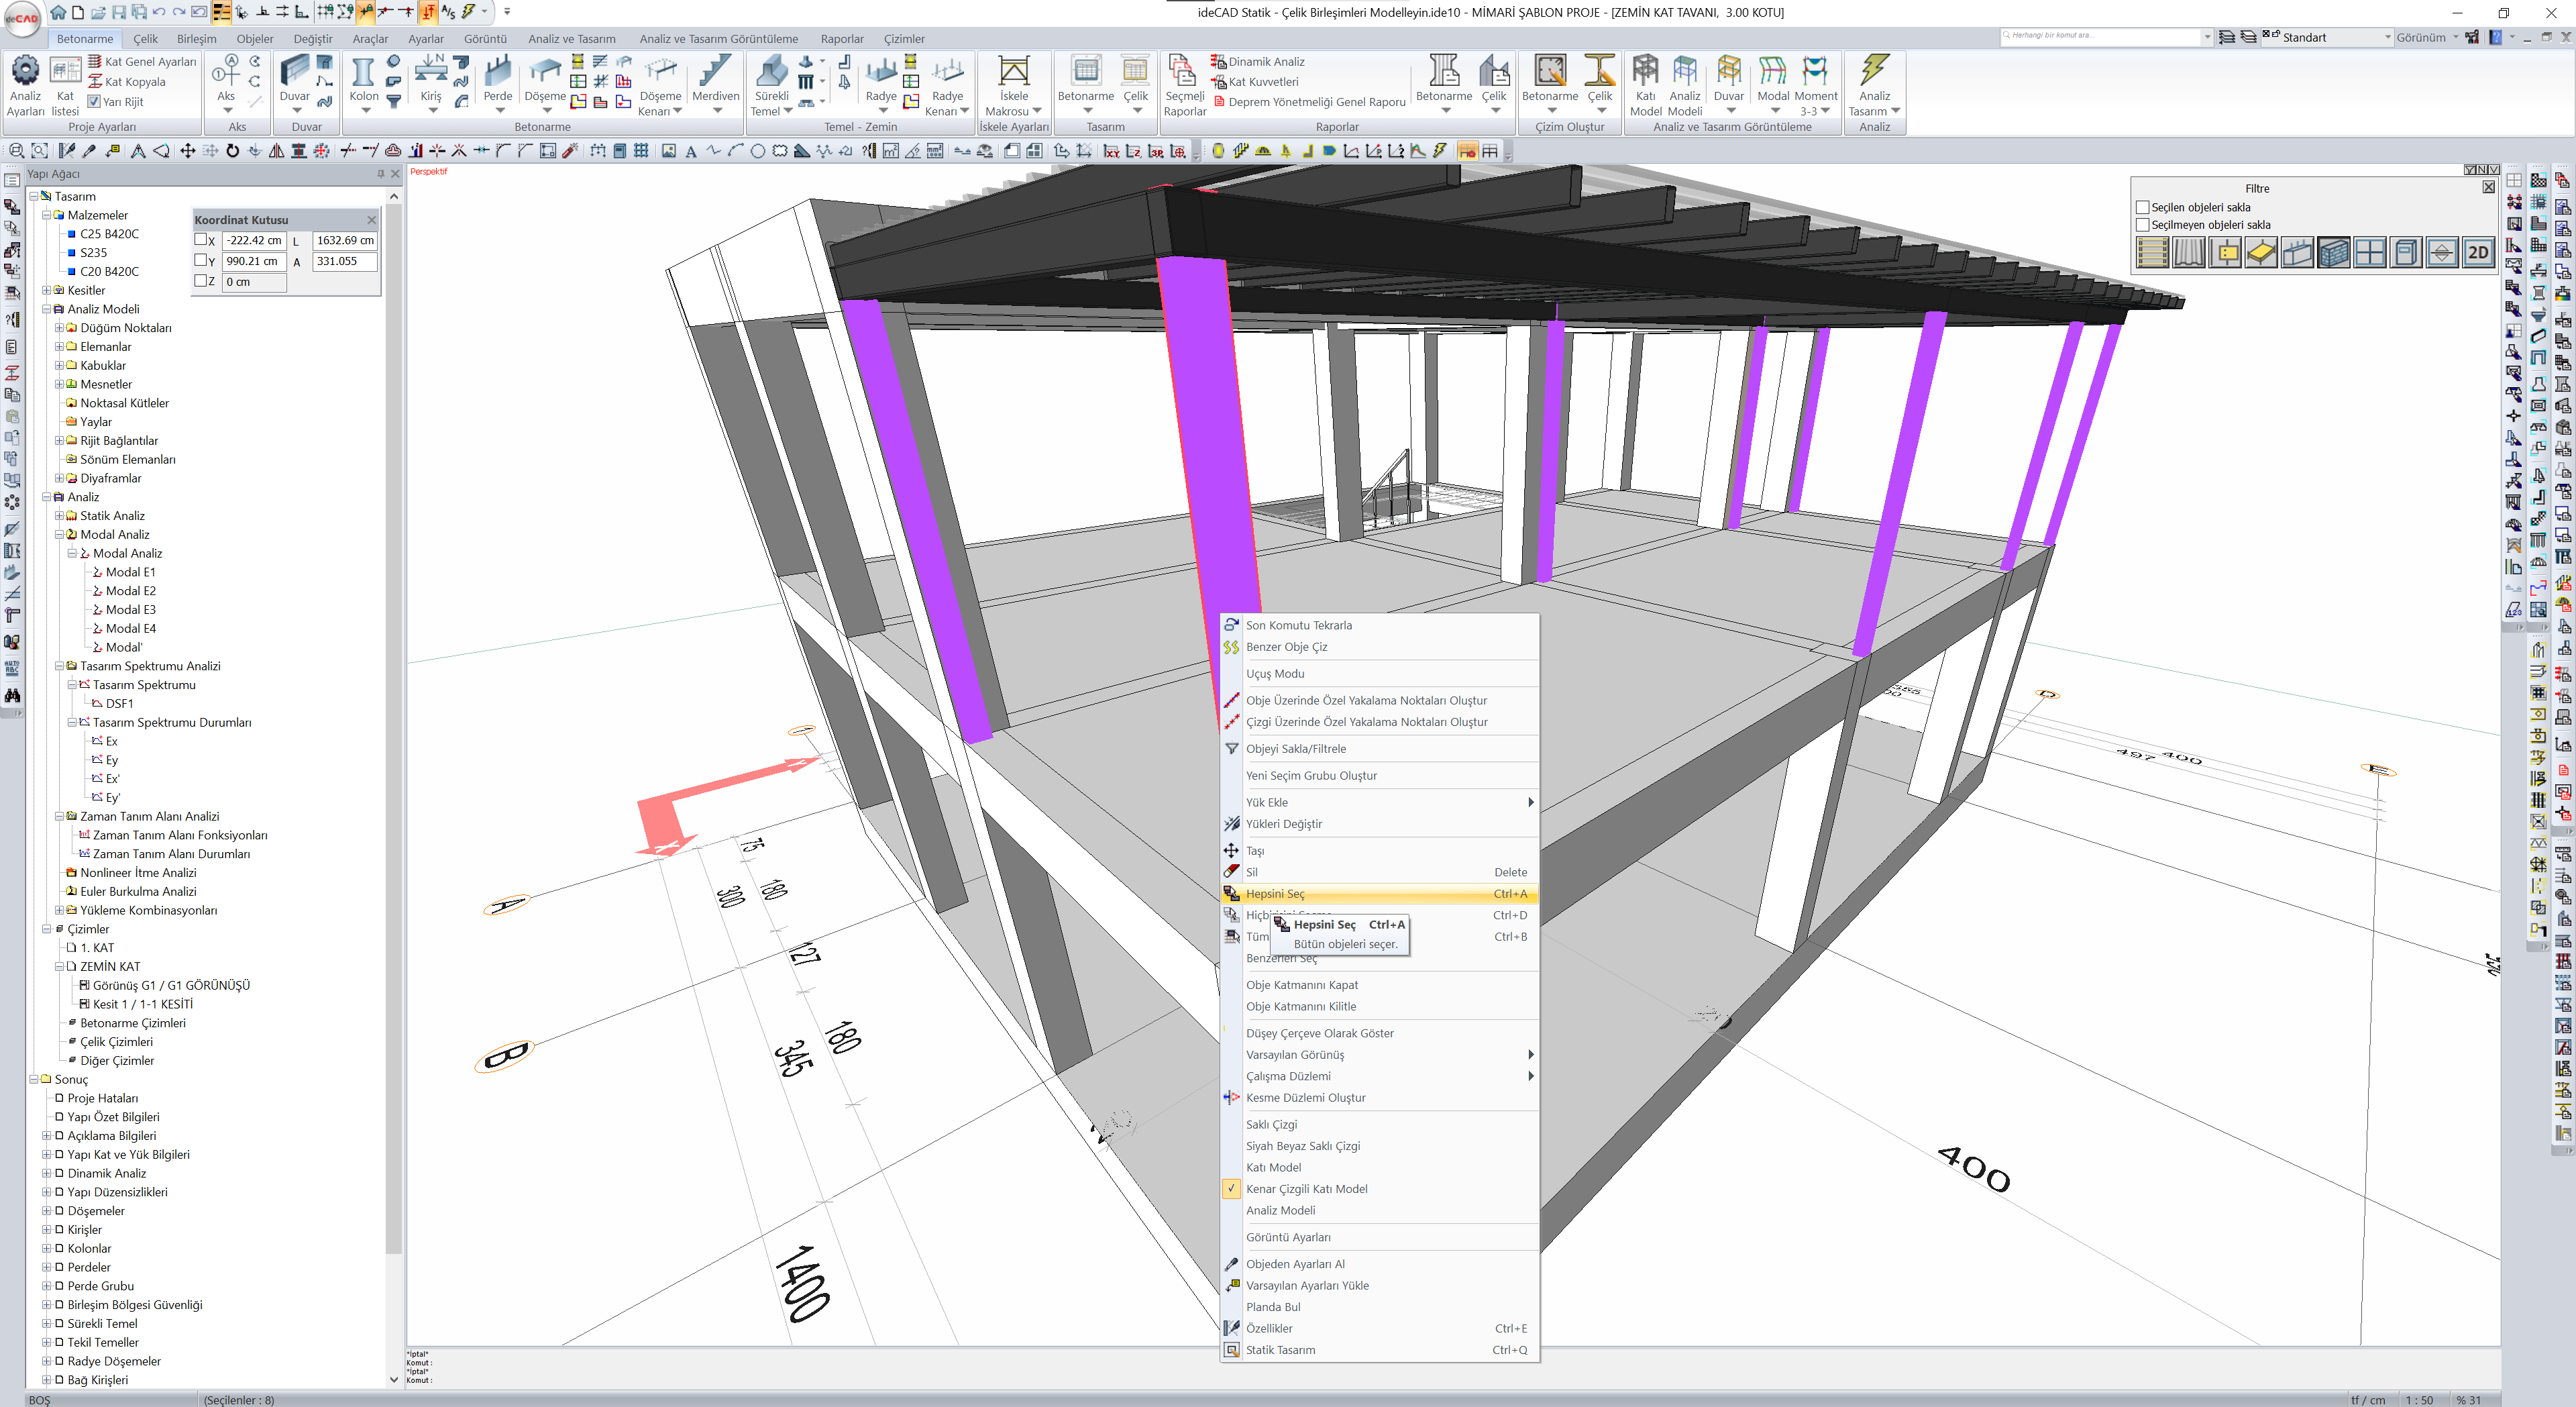This screenshot has height=1407, width=2576.
Task: Enable Seçilen objeleri sakla checkbox
Action: pos(2142,207)
